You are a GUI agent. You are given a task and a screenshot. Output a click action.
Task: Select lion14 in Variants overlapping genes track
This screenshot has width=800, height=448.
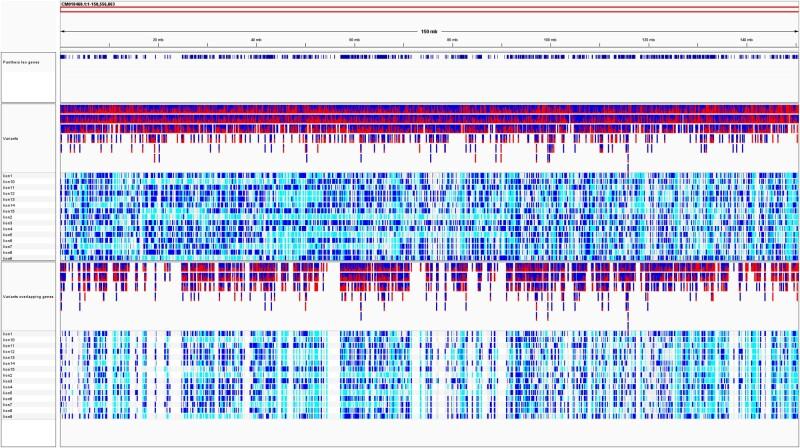[x=9, y=363]
